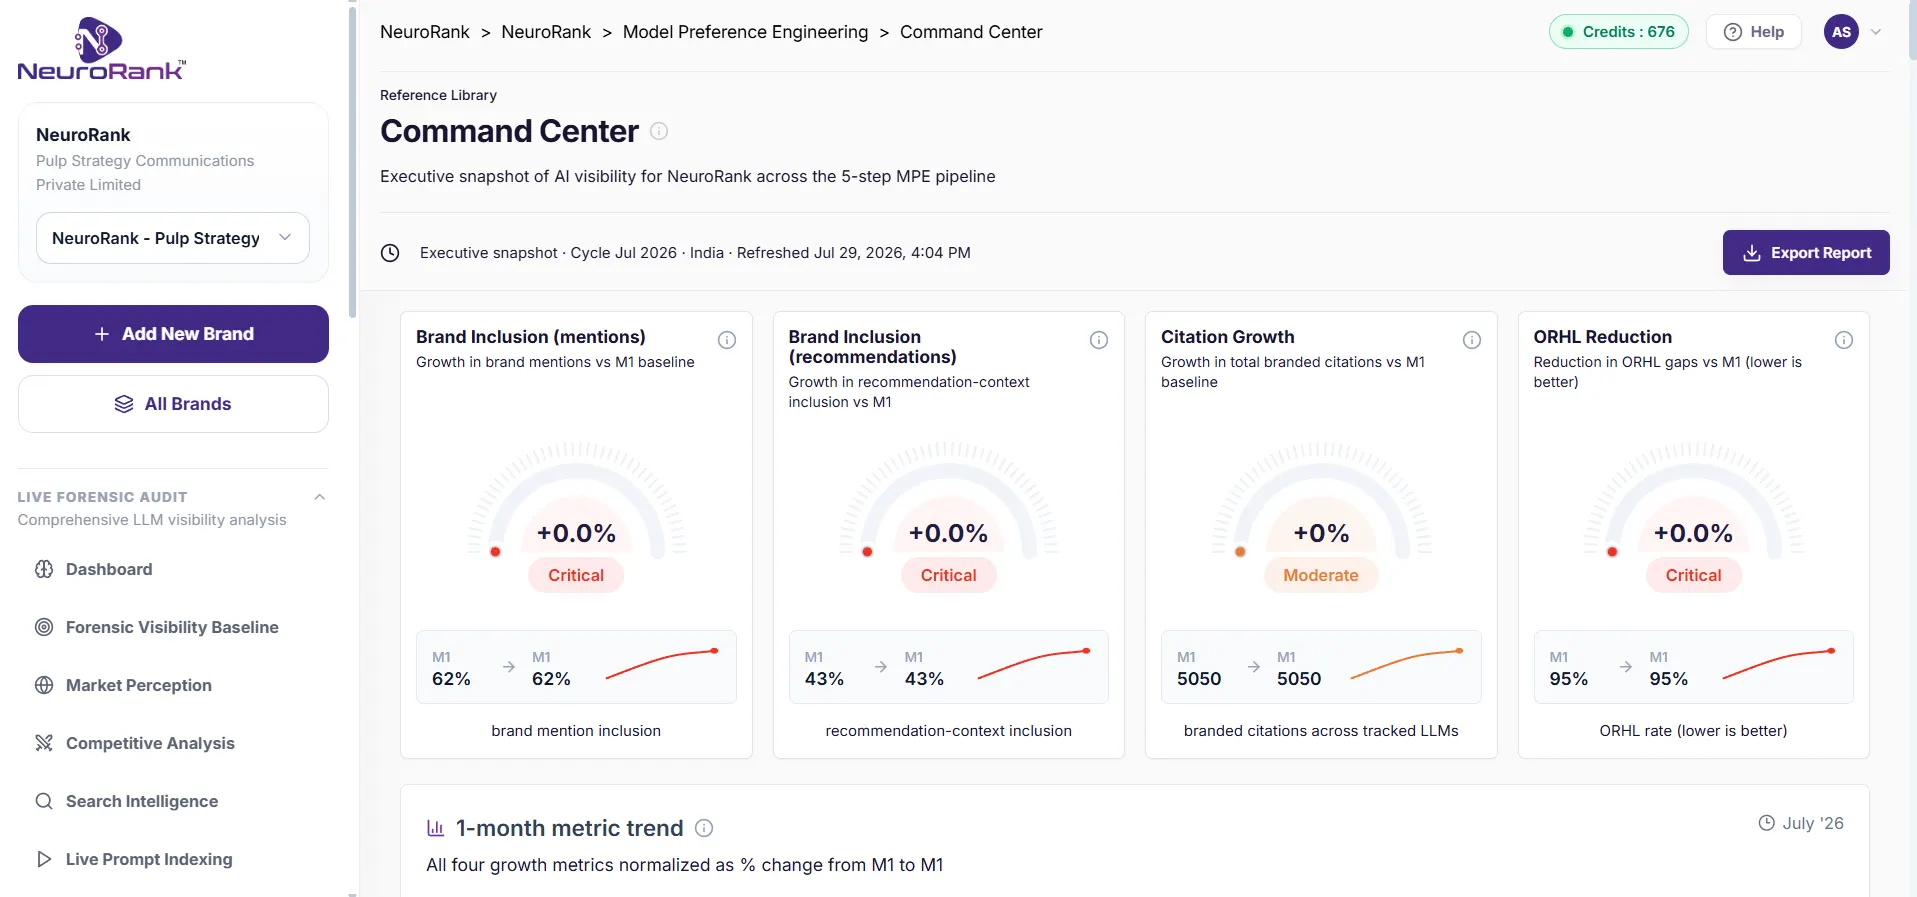This screenshot has width=1917, height=897.
Task: Click Brand Inclusion (mentions) info icon
Action: 727,340
